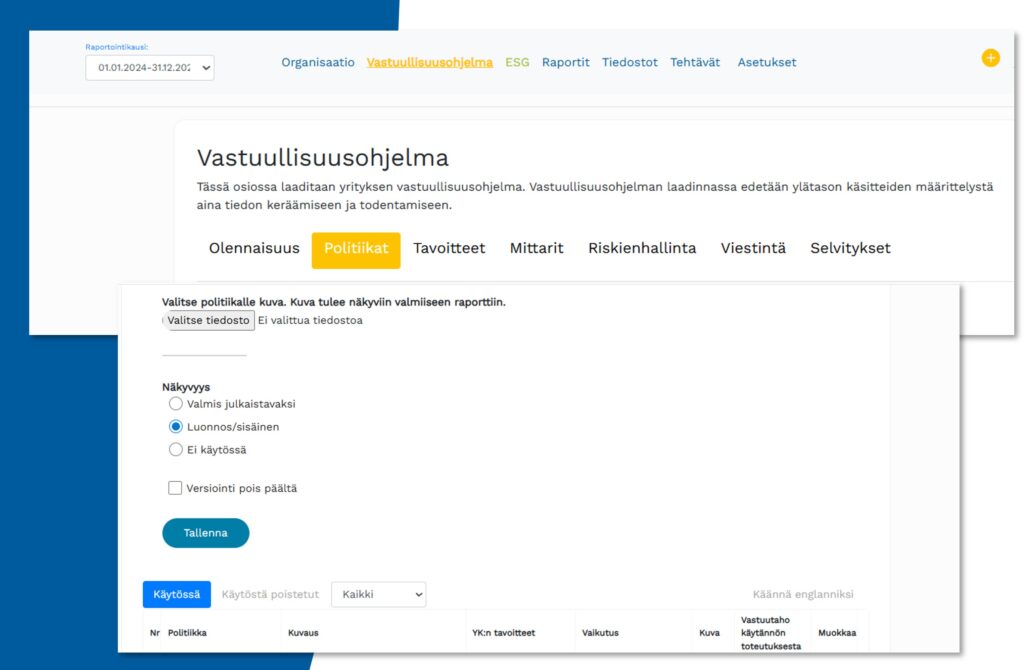The image size is (1024, 670).
Task: Select the Ei käytössä radio option
Action: (x=176, y=450)
